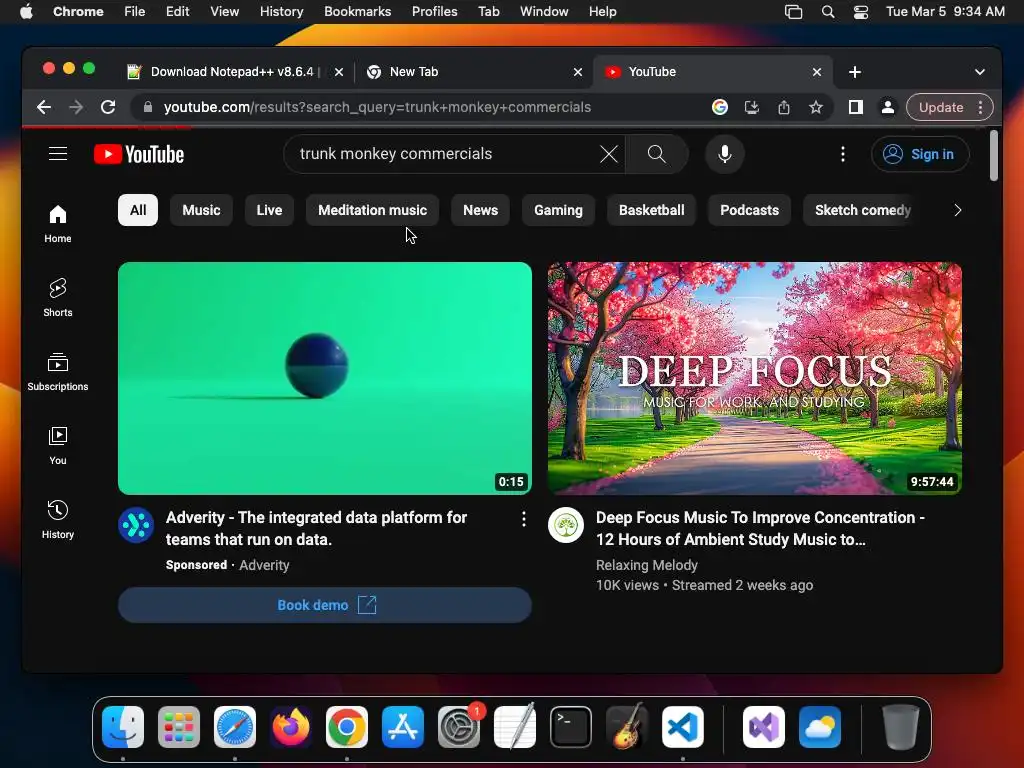Open Shorts in the sidebar
This screenshot has width=1024, height=768.
(58, 298)
